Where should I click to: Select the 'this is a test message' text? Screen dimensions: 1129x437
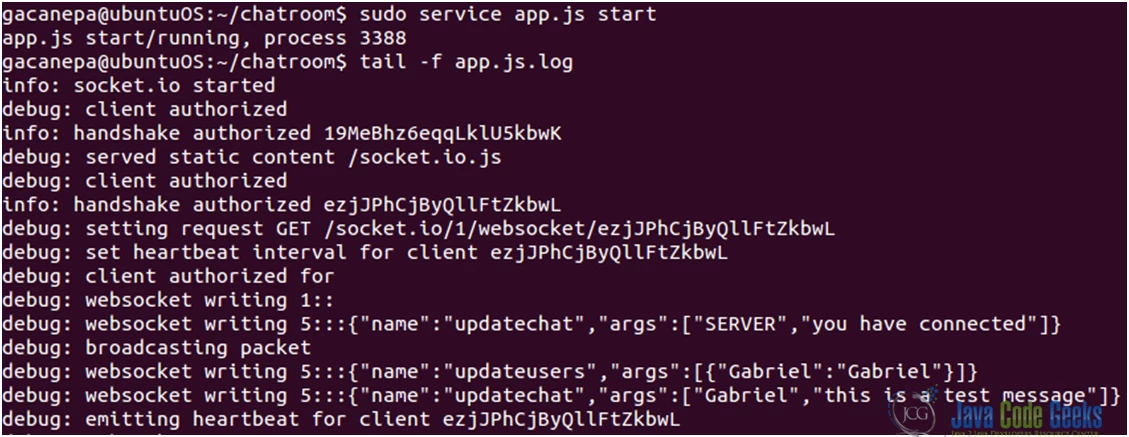pos(960,396)
